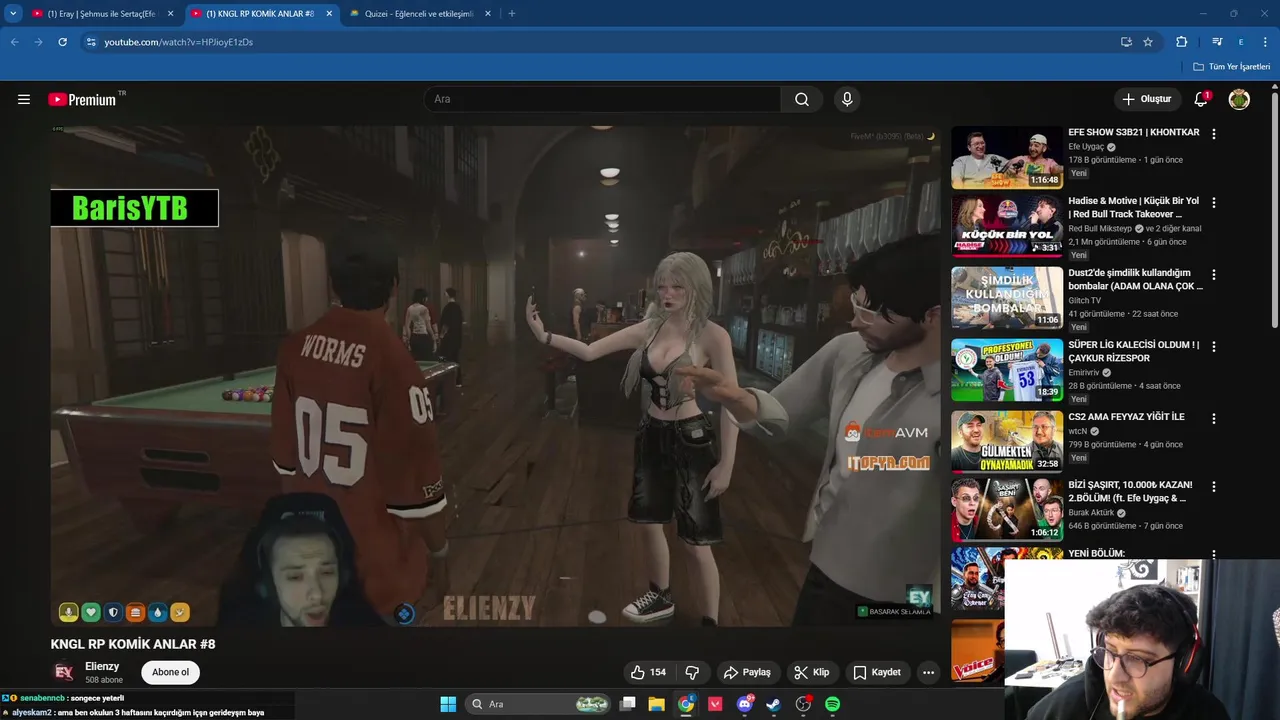Start voice search with microphone
The width and height of the screenshot is (1280, 720).
tap(847, 99)
